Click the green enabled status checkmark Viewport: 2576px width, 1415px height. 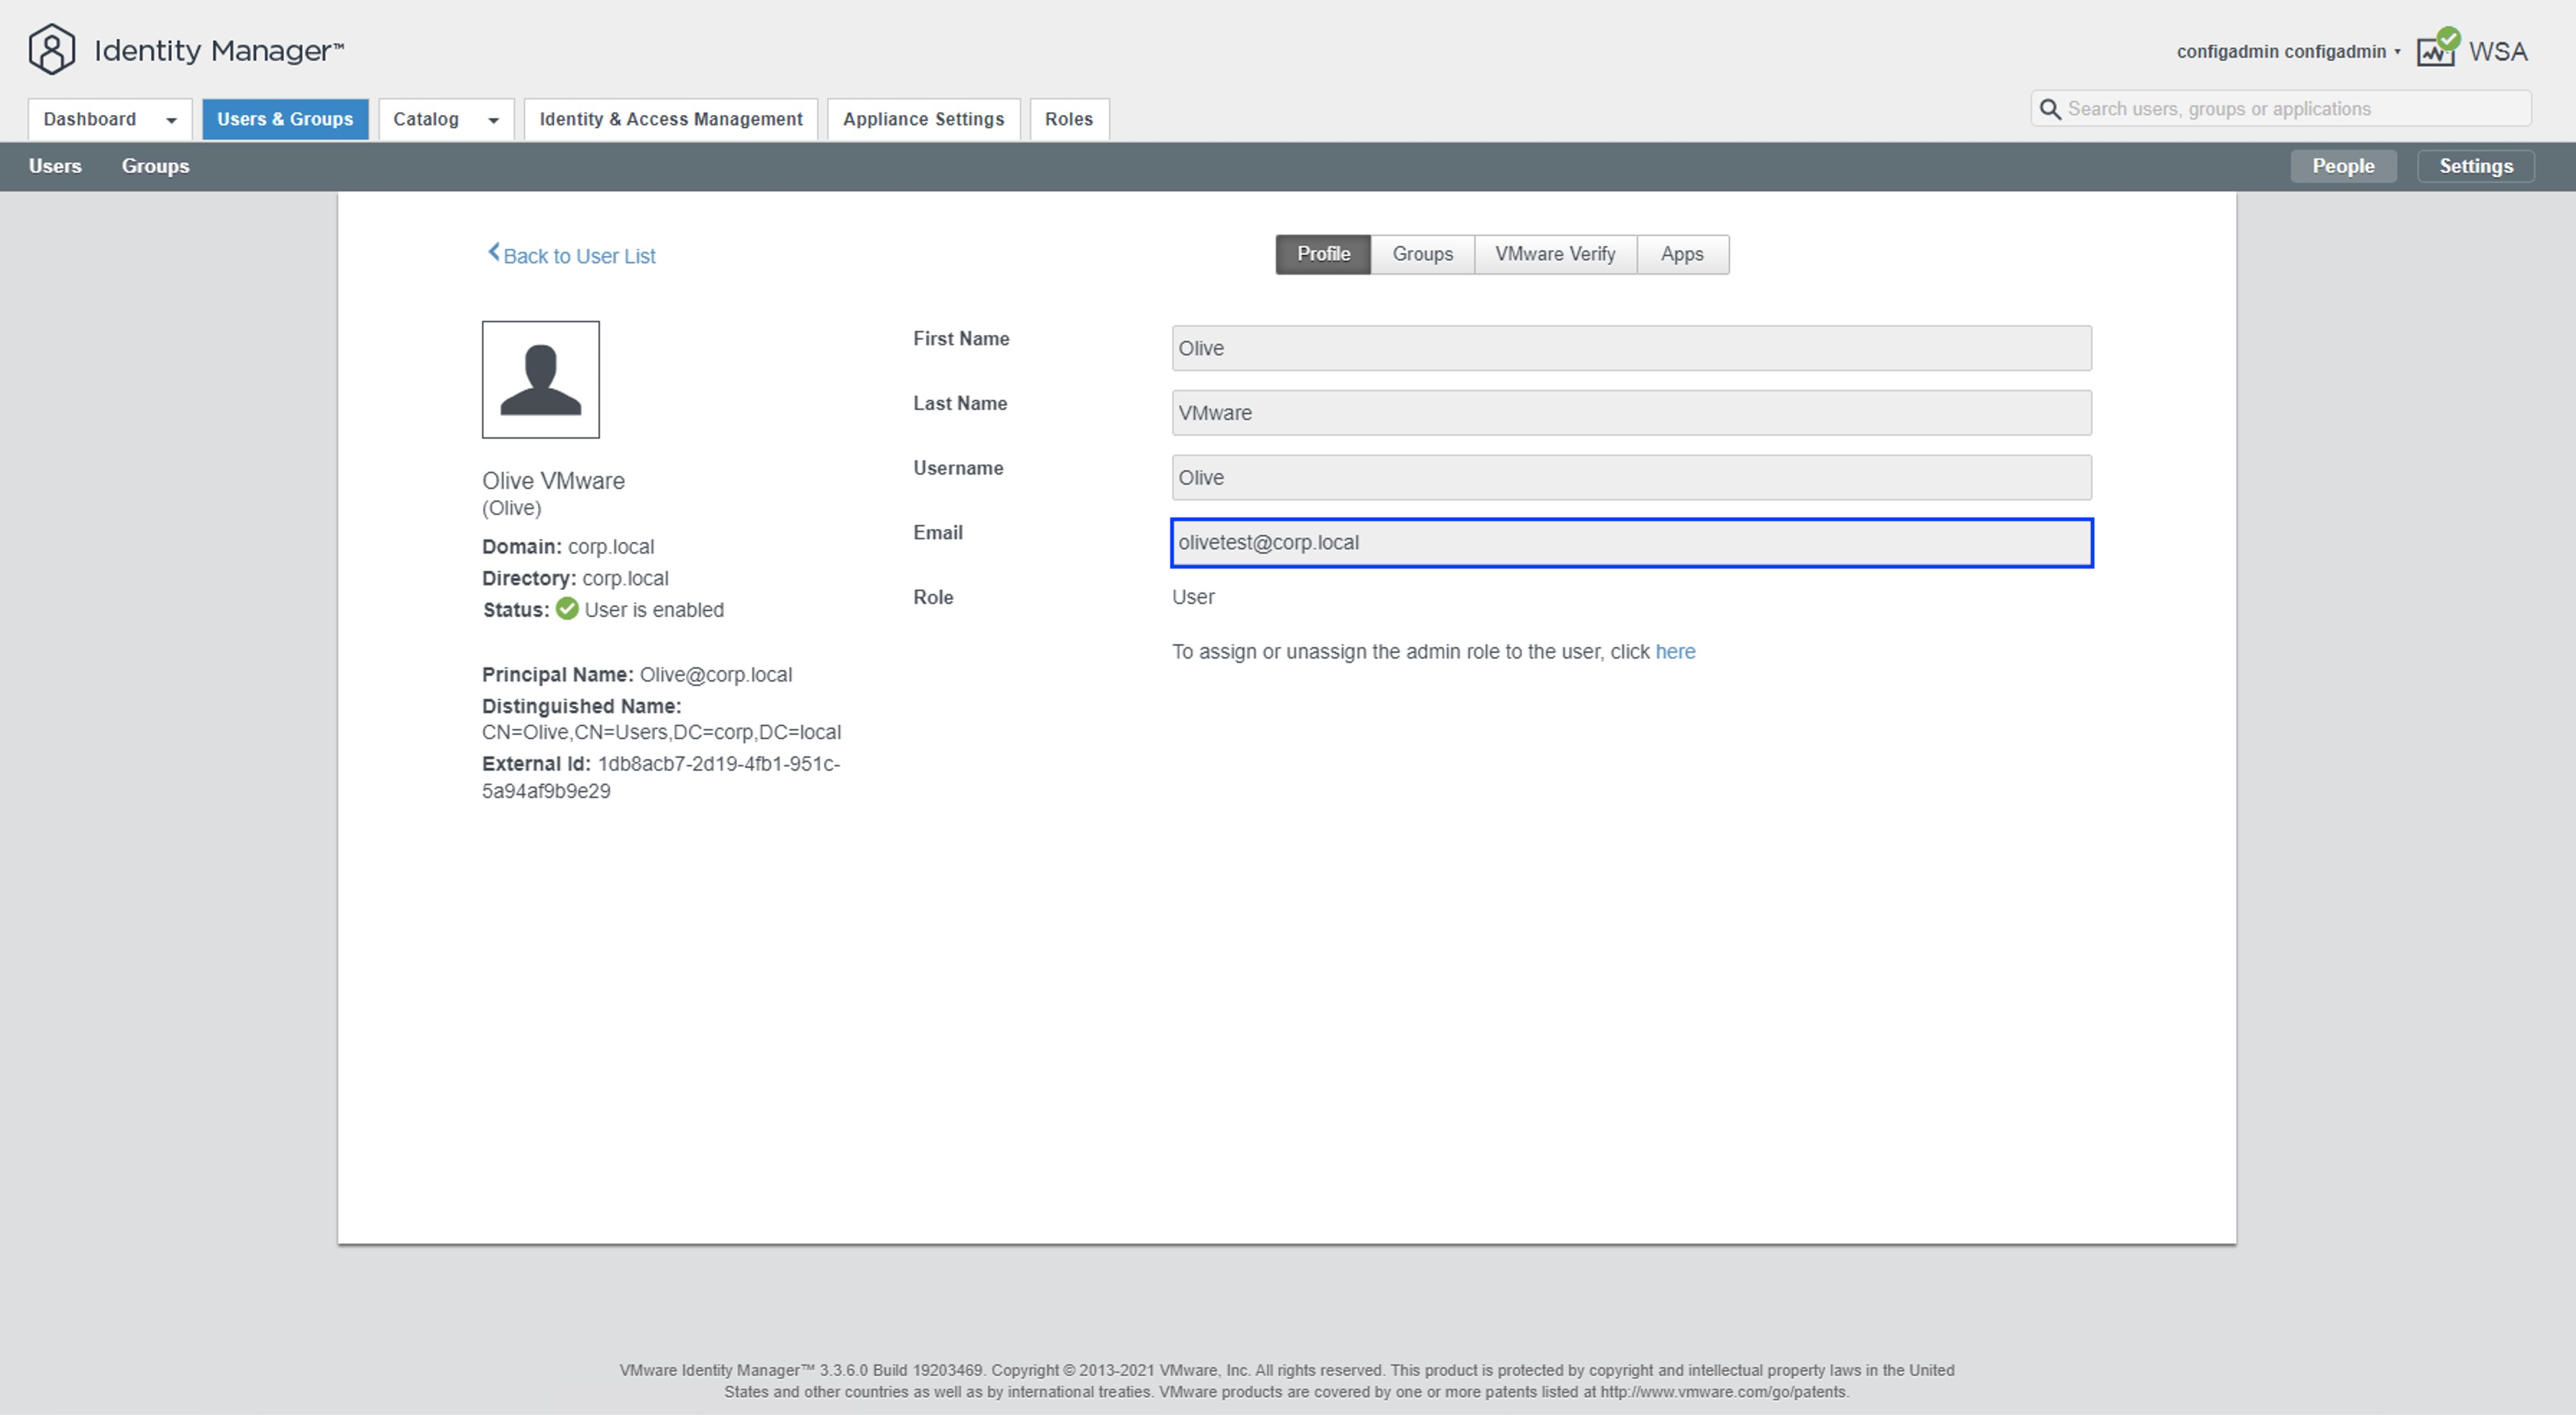[567, 609]
